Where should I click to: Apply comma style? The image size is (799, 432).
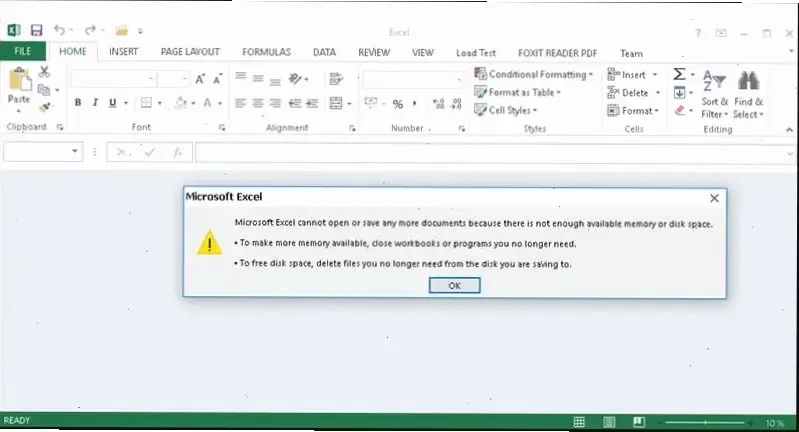point(414,104)
